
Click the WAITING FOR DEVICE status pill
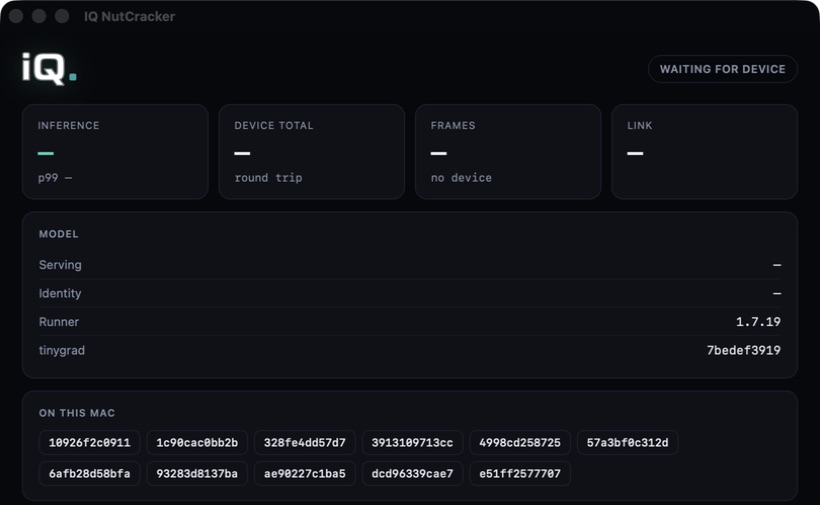(x=722, y=69)
